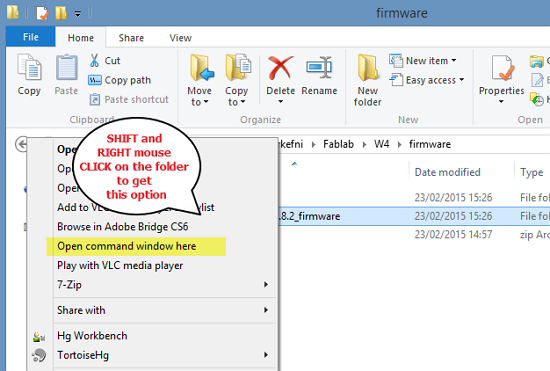Sort by Type column header

[x=532, y=172]
